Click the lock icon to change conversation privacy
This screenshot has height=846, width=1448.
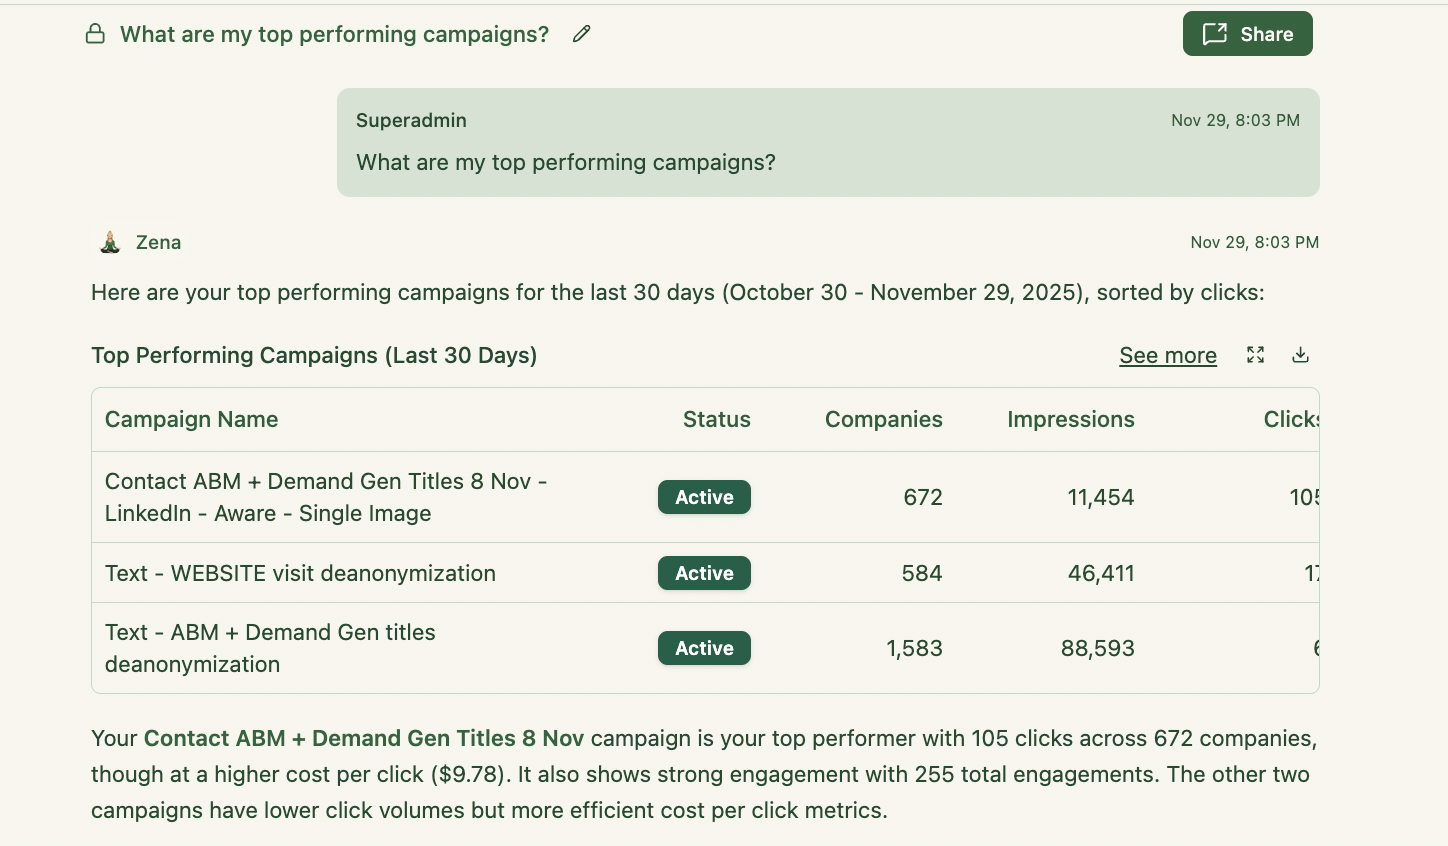95,33
